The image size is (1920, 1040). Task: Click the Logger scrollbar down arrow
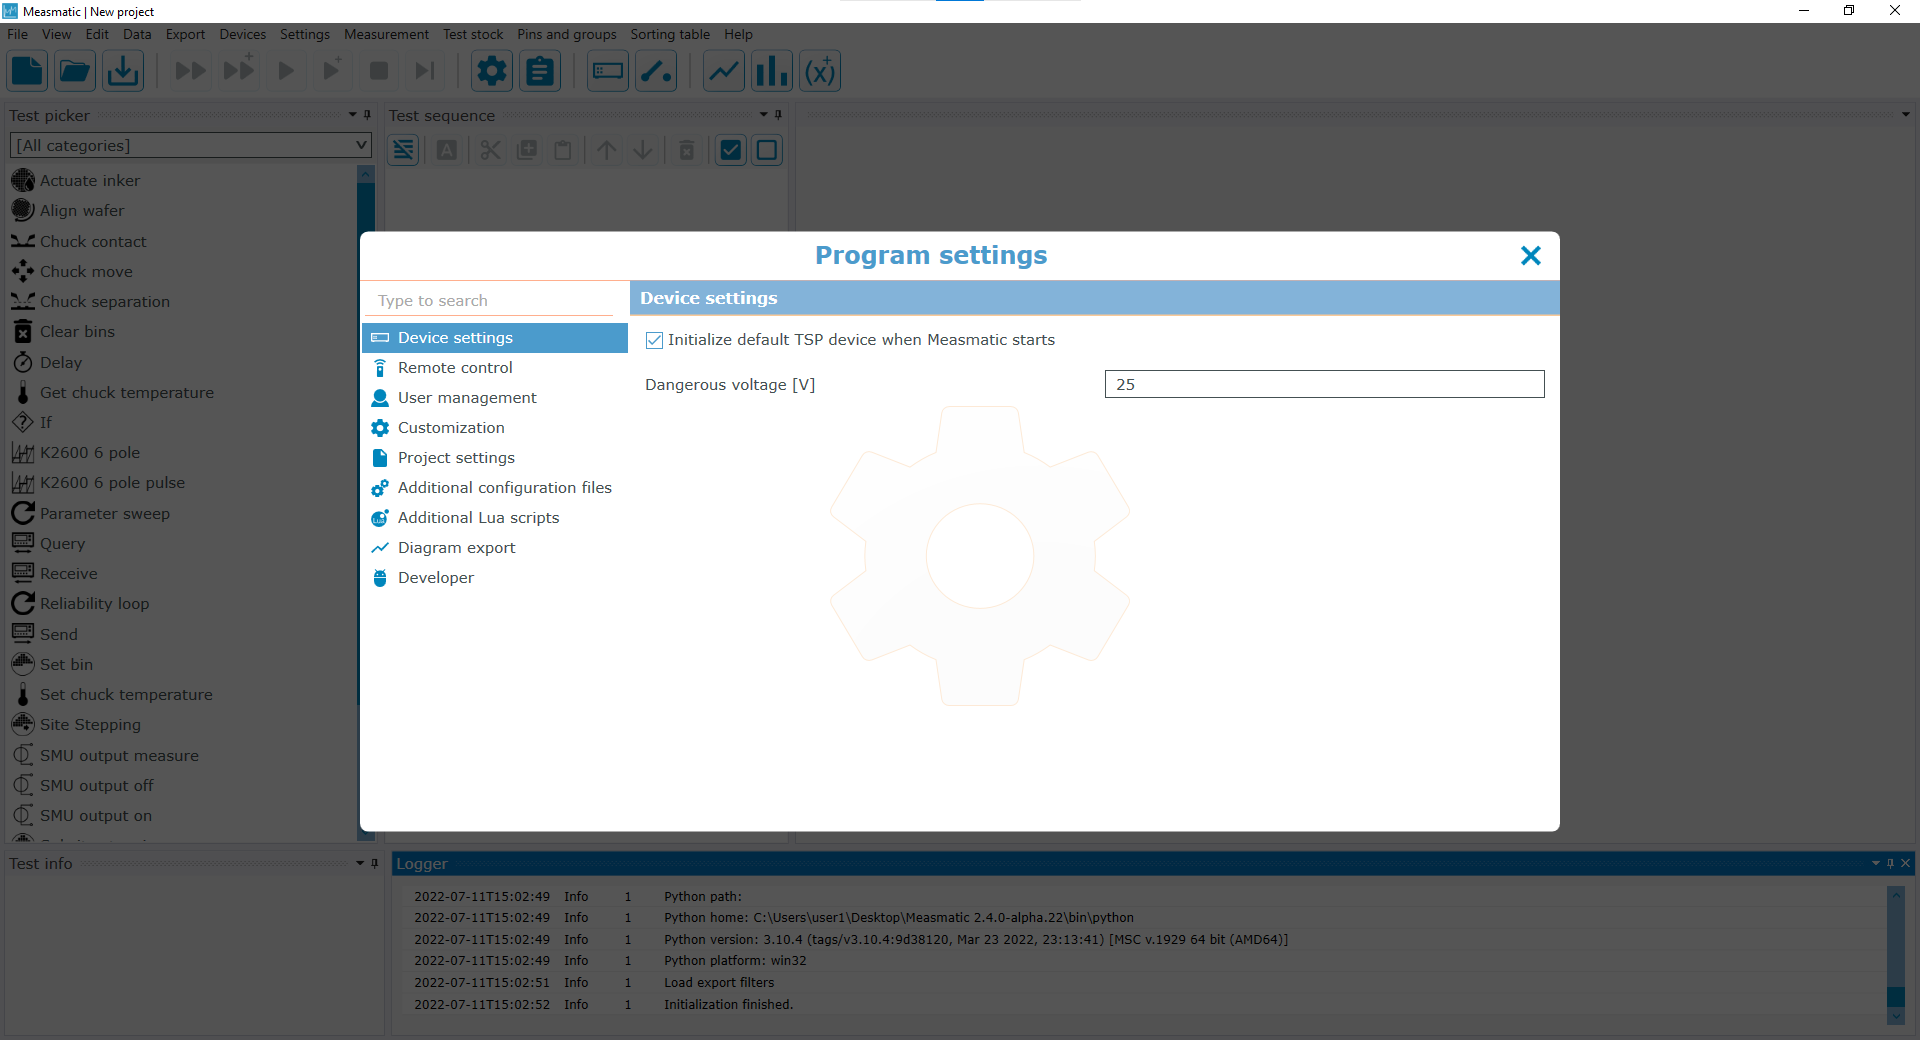(1895, 1016)
